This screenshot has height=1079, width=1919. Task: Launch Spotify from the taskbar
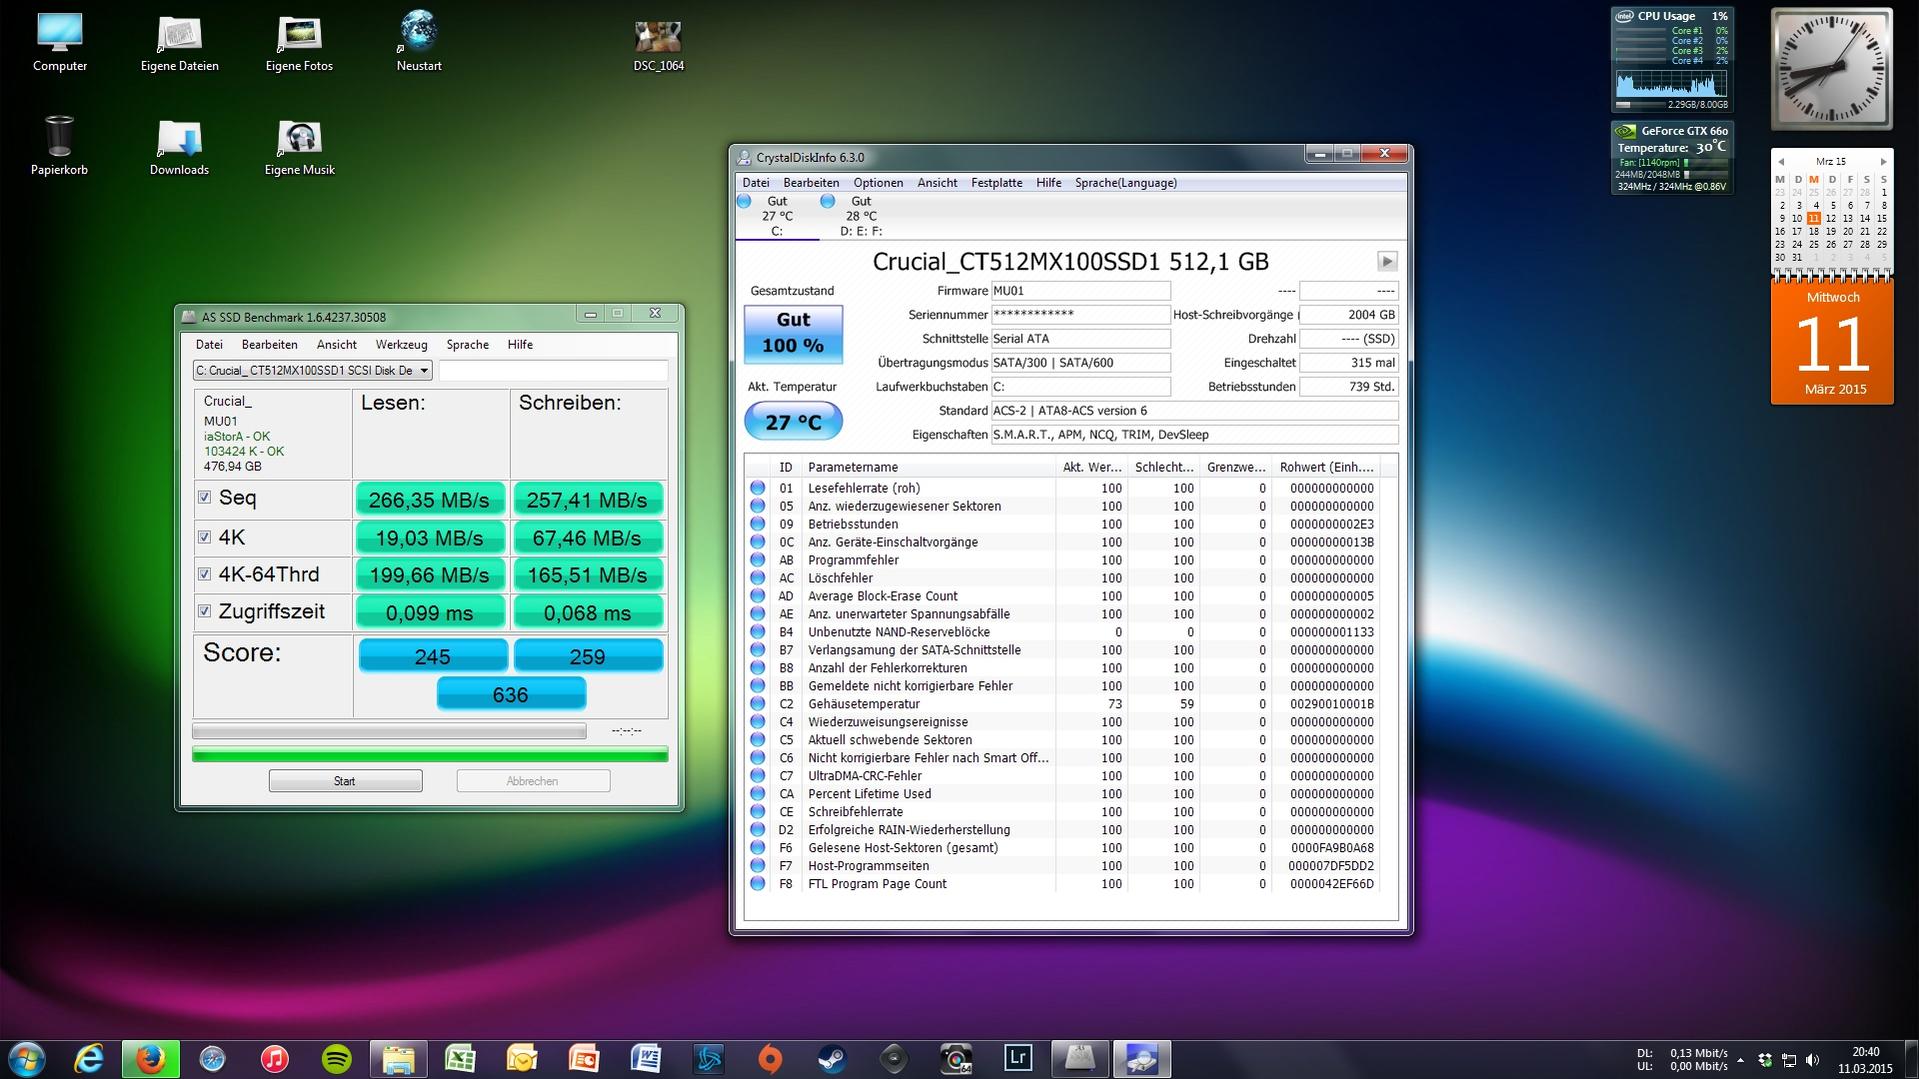(336, 1058)
